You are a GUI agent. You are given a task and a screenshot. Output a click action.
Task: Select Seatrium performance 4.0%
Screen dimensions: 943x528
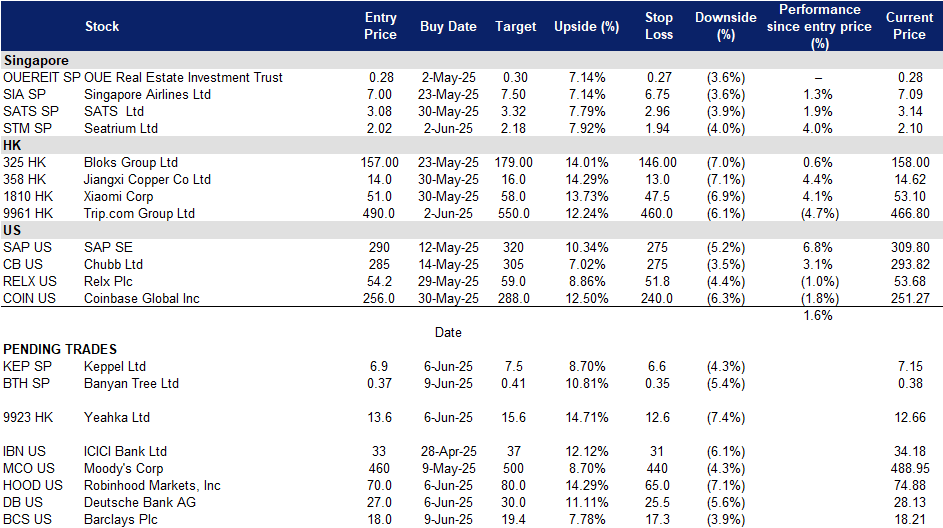[x=818, y=129]
